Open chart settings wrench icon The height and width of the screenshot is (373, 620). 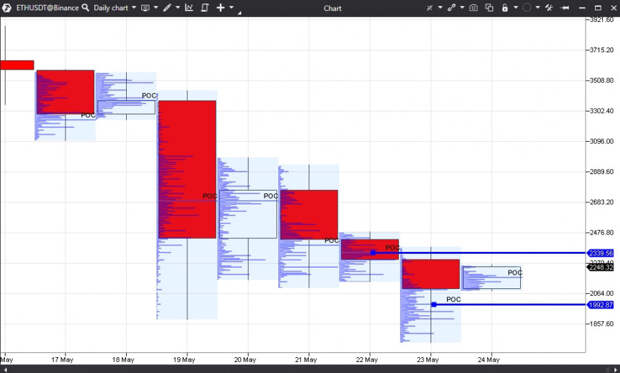[x=548, y=8]
